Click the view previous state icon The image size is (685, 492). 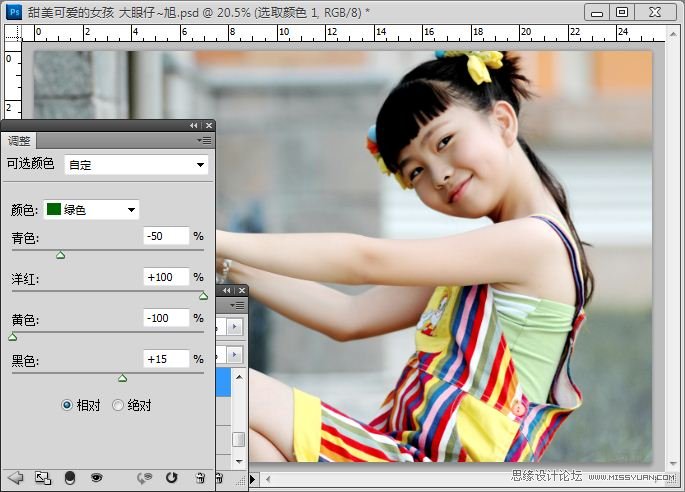[x=145, y=478]
